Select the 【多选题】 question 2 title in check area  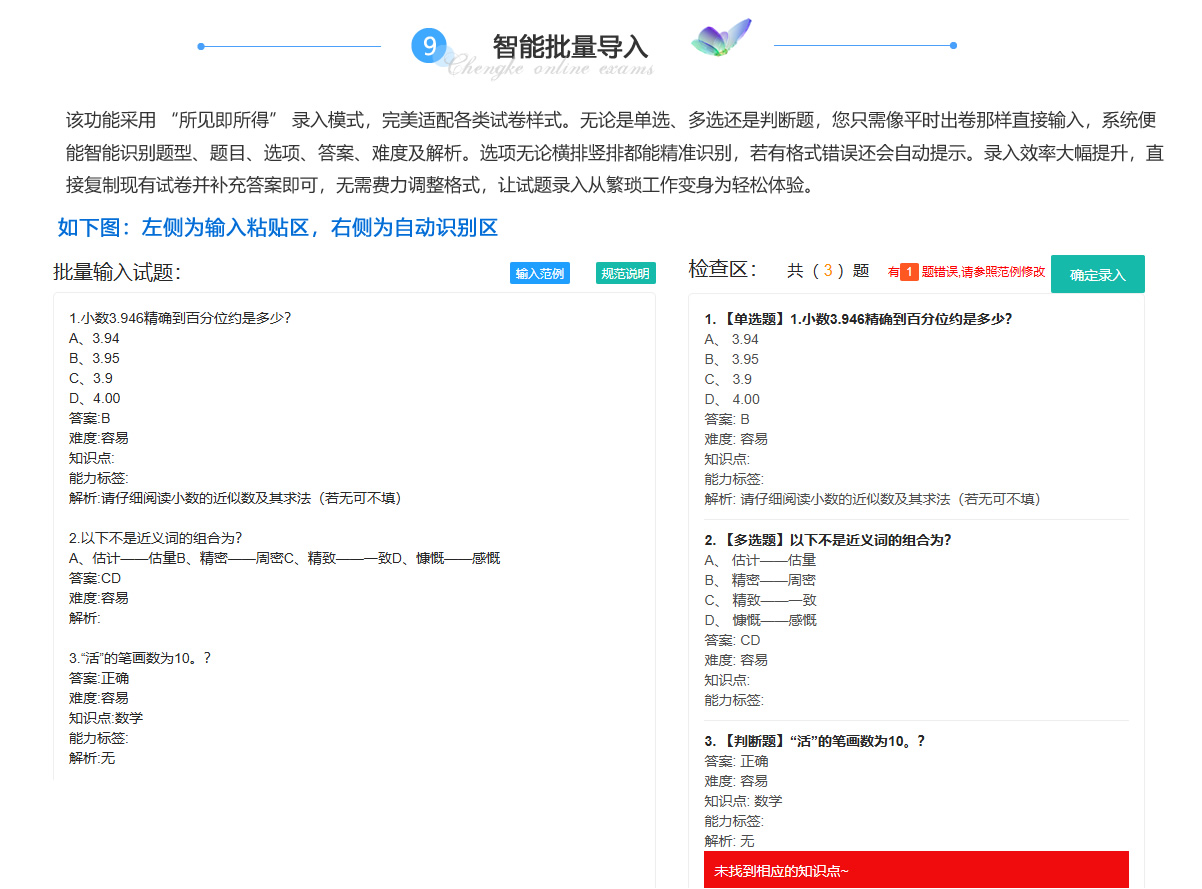[827, 540]
